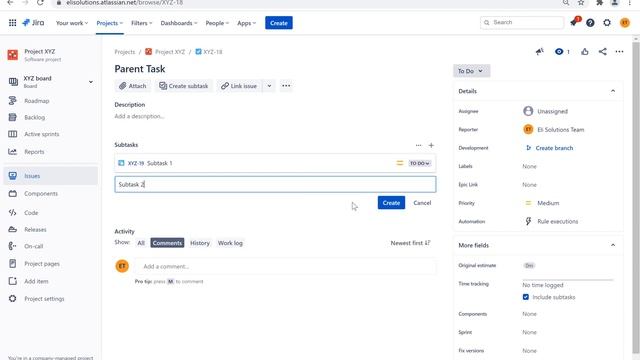This screenshot has width=640, height=360.
Task: Click Add item in the sidebar
Action: pos(36,281)
